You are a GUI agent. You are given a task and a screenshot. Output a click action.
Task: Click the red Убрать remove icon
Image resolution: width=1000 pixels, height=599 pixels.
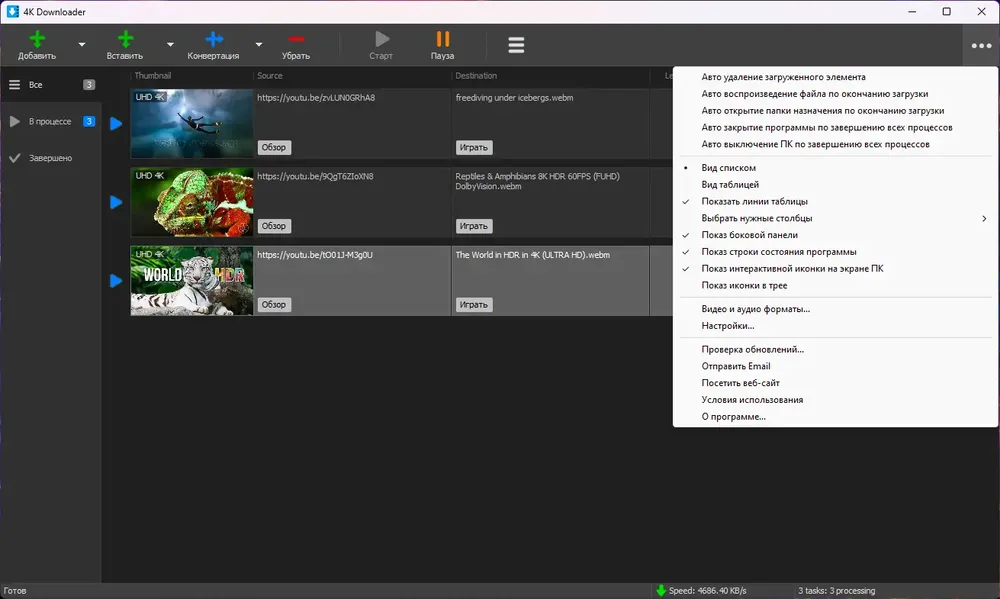click(x=297, y=40)
